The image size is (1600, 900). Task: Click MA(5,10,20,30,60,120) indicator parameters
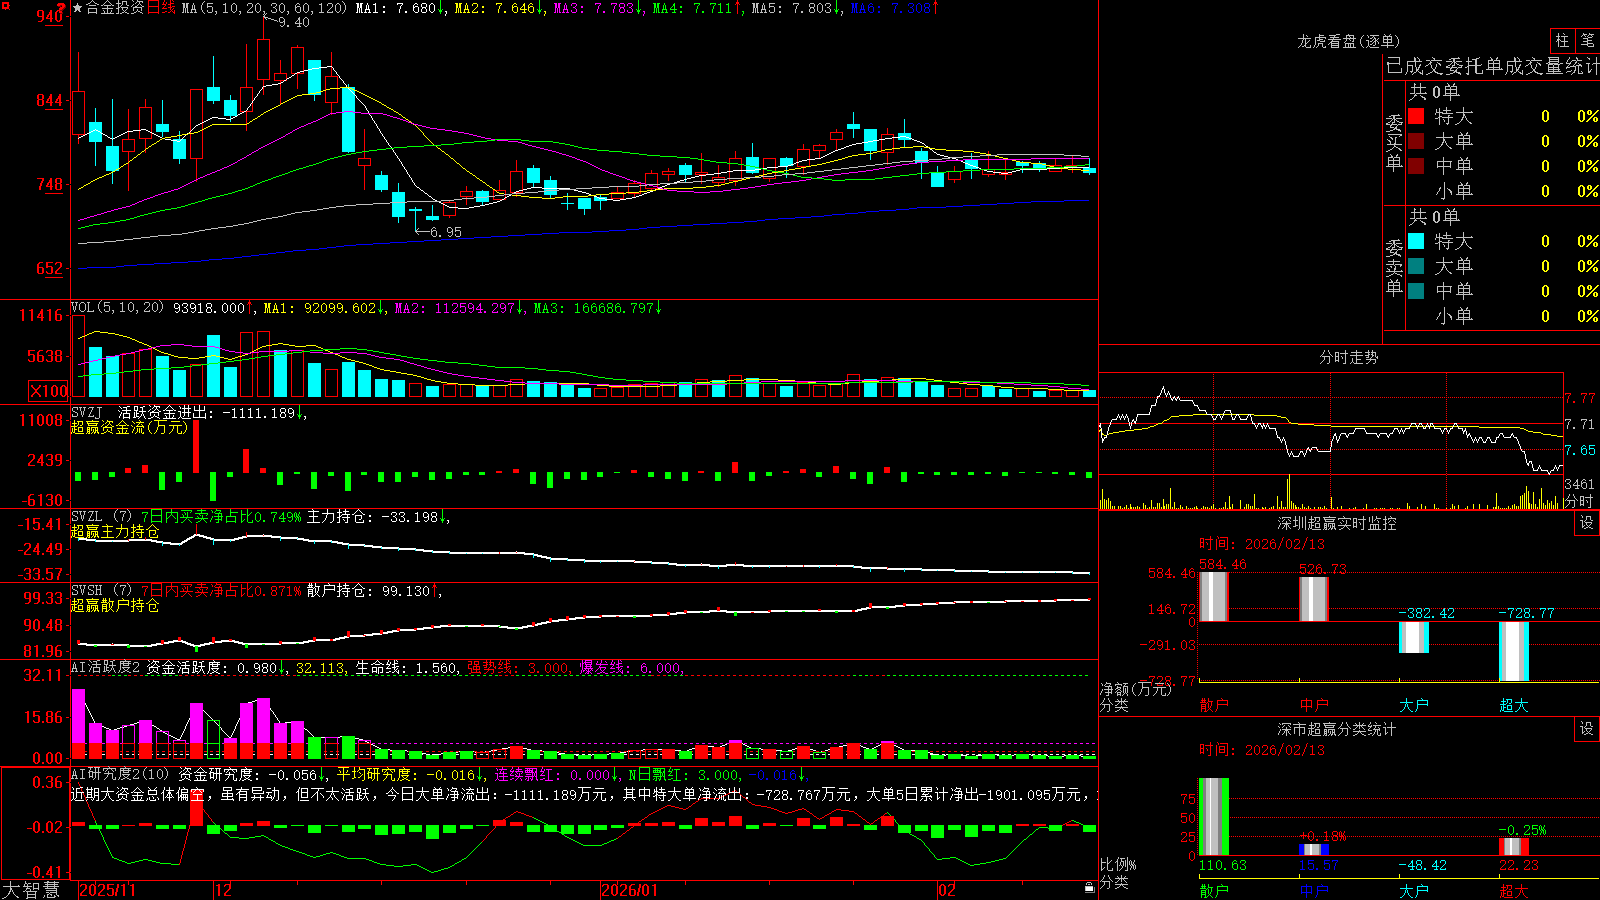tap(264, 8)
